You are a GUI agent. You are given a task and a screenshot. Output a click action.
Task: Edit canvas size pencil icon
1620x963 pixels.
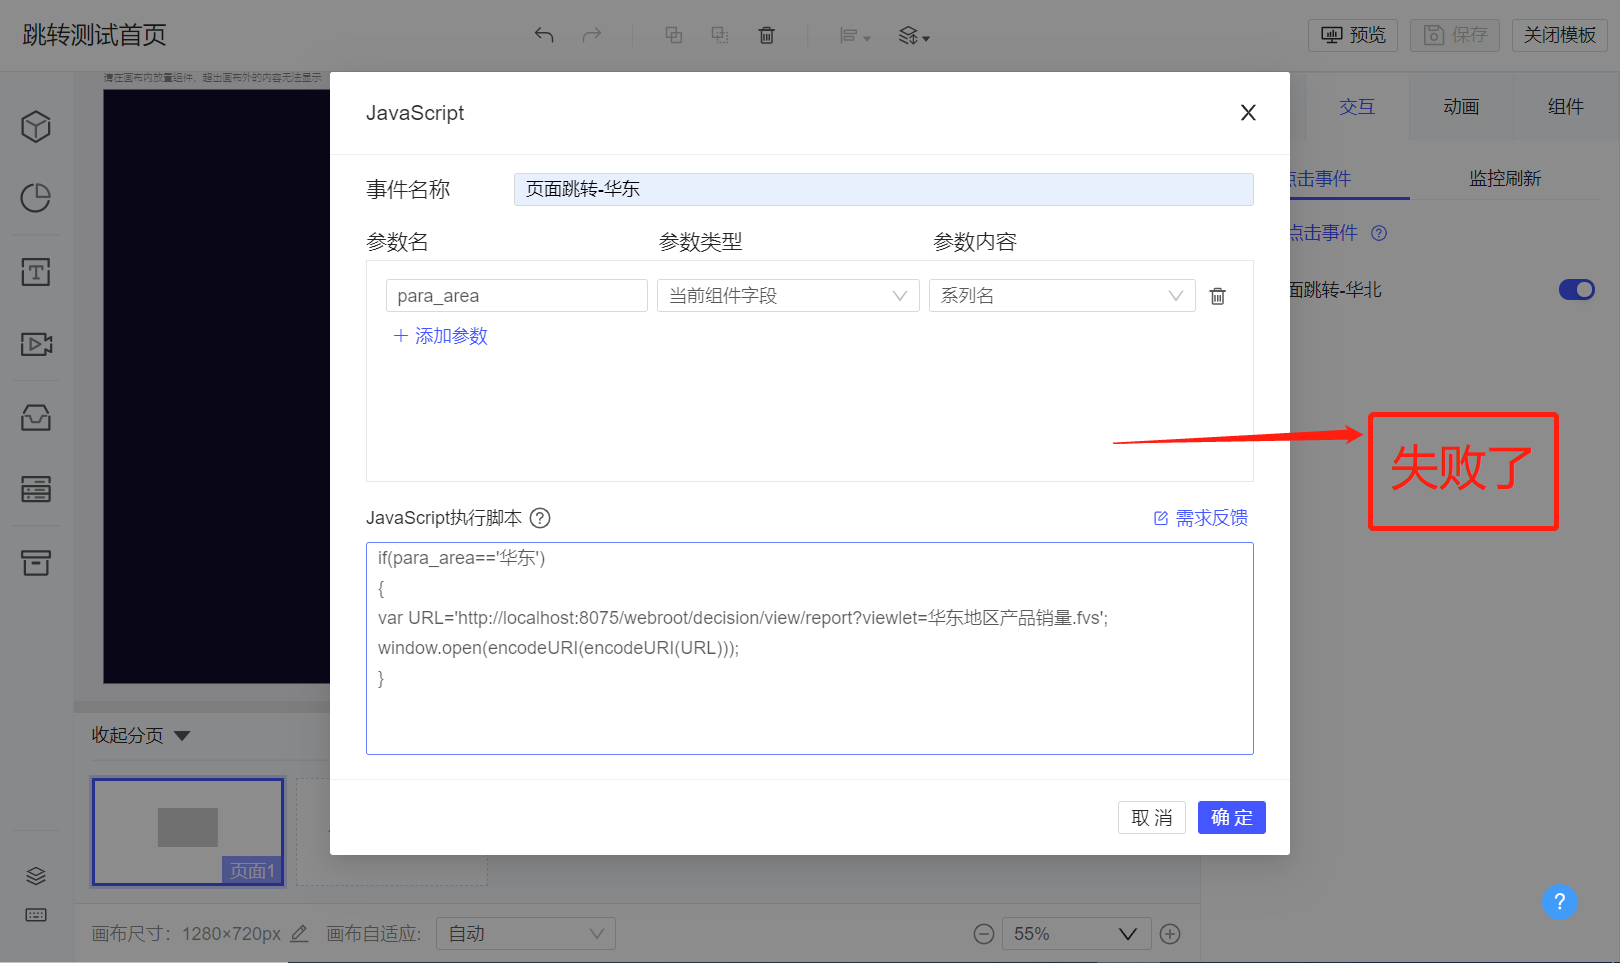coord(299,934)
